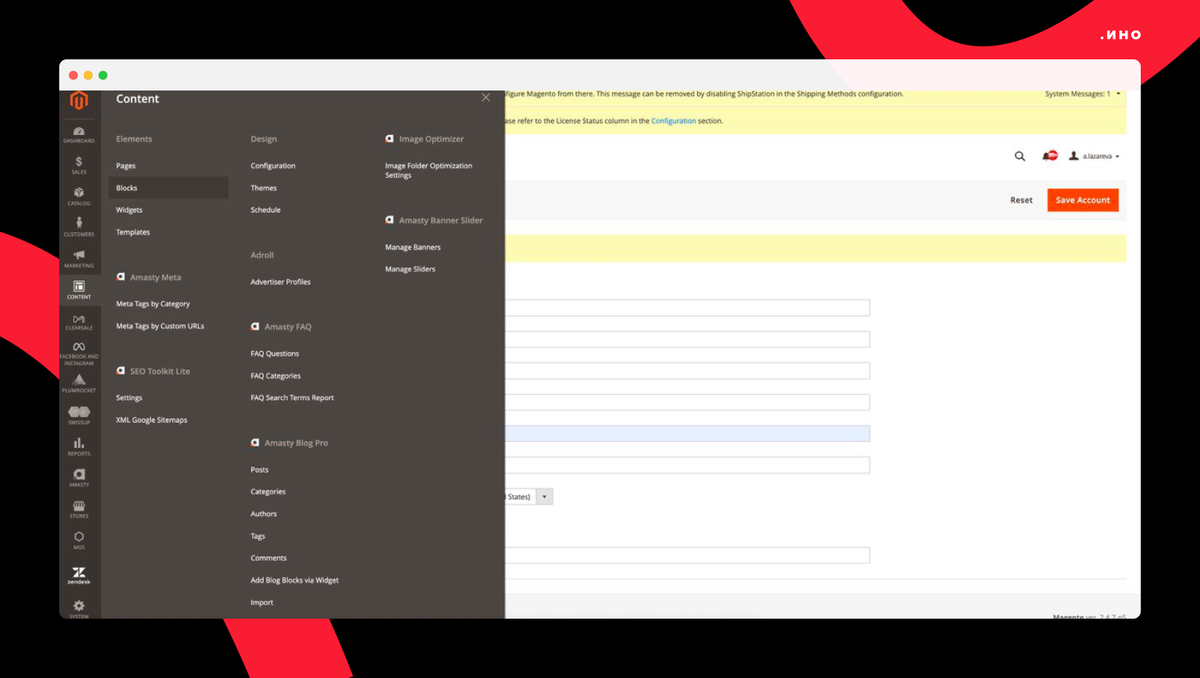
Task: Click the Customers sidebar icon
Action: 79,222
